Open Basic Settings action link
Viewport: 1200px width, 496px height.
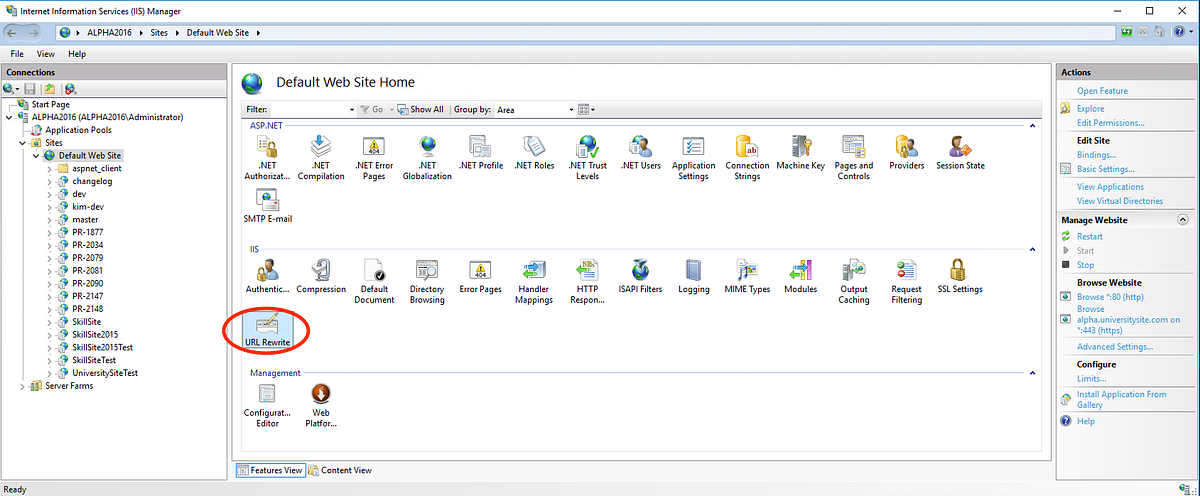(x=1105, y=169)
